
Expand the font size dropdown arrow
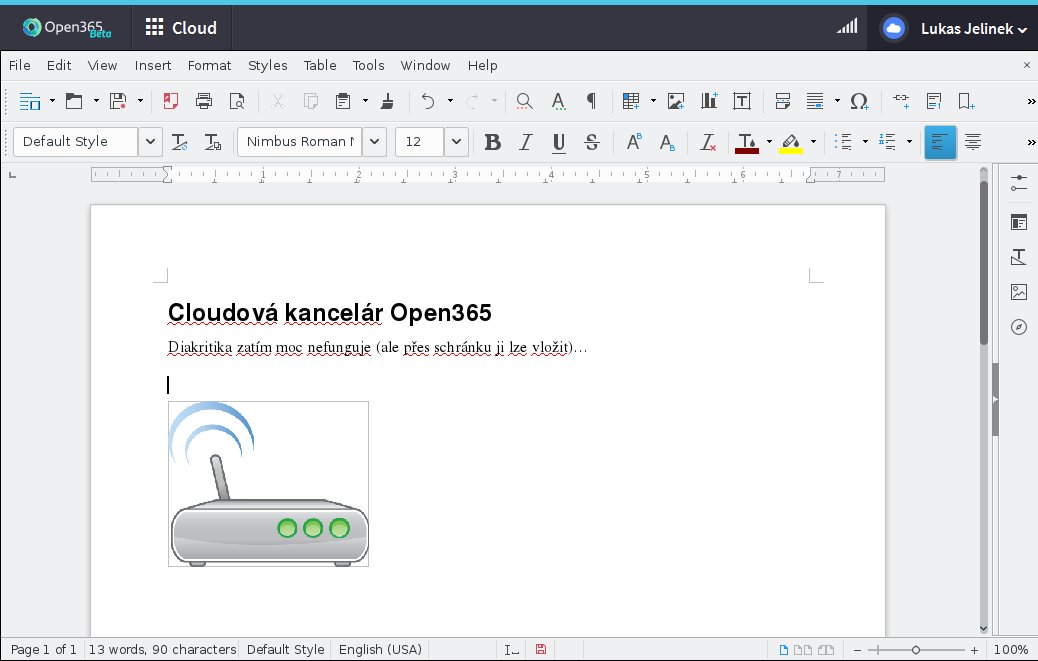pos(456,142)
